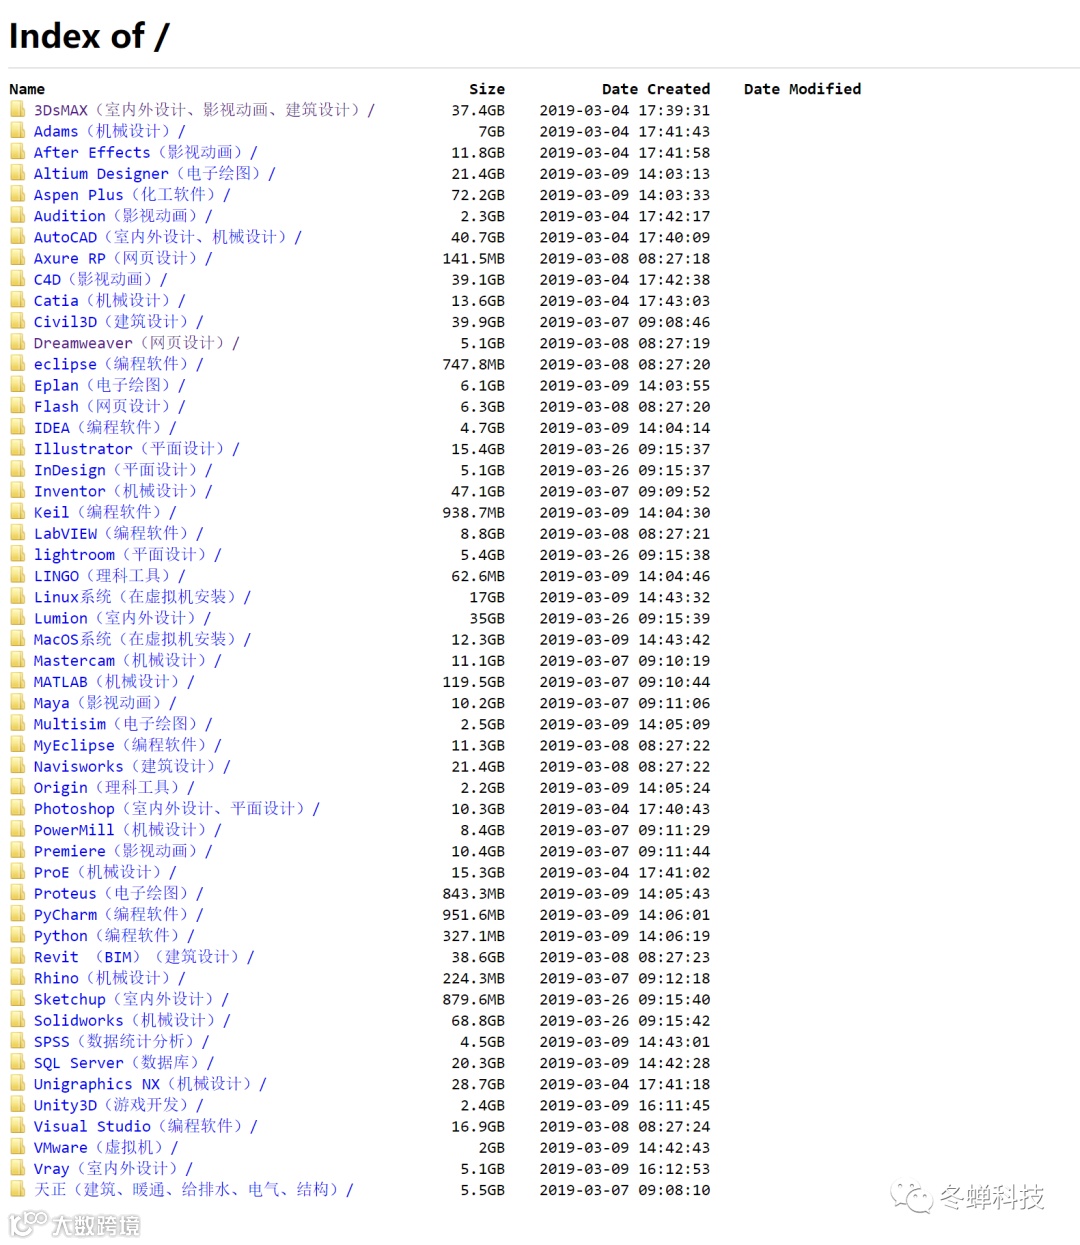The height and width of the screenshot is (1245, 1080).
Task: Go to Aspen Plus (化工软件) folder
Action: click(x=132, y=195)
